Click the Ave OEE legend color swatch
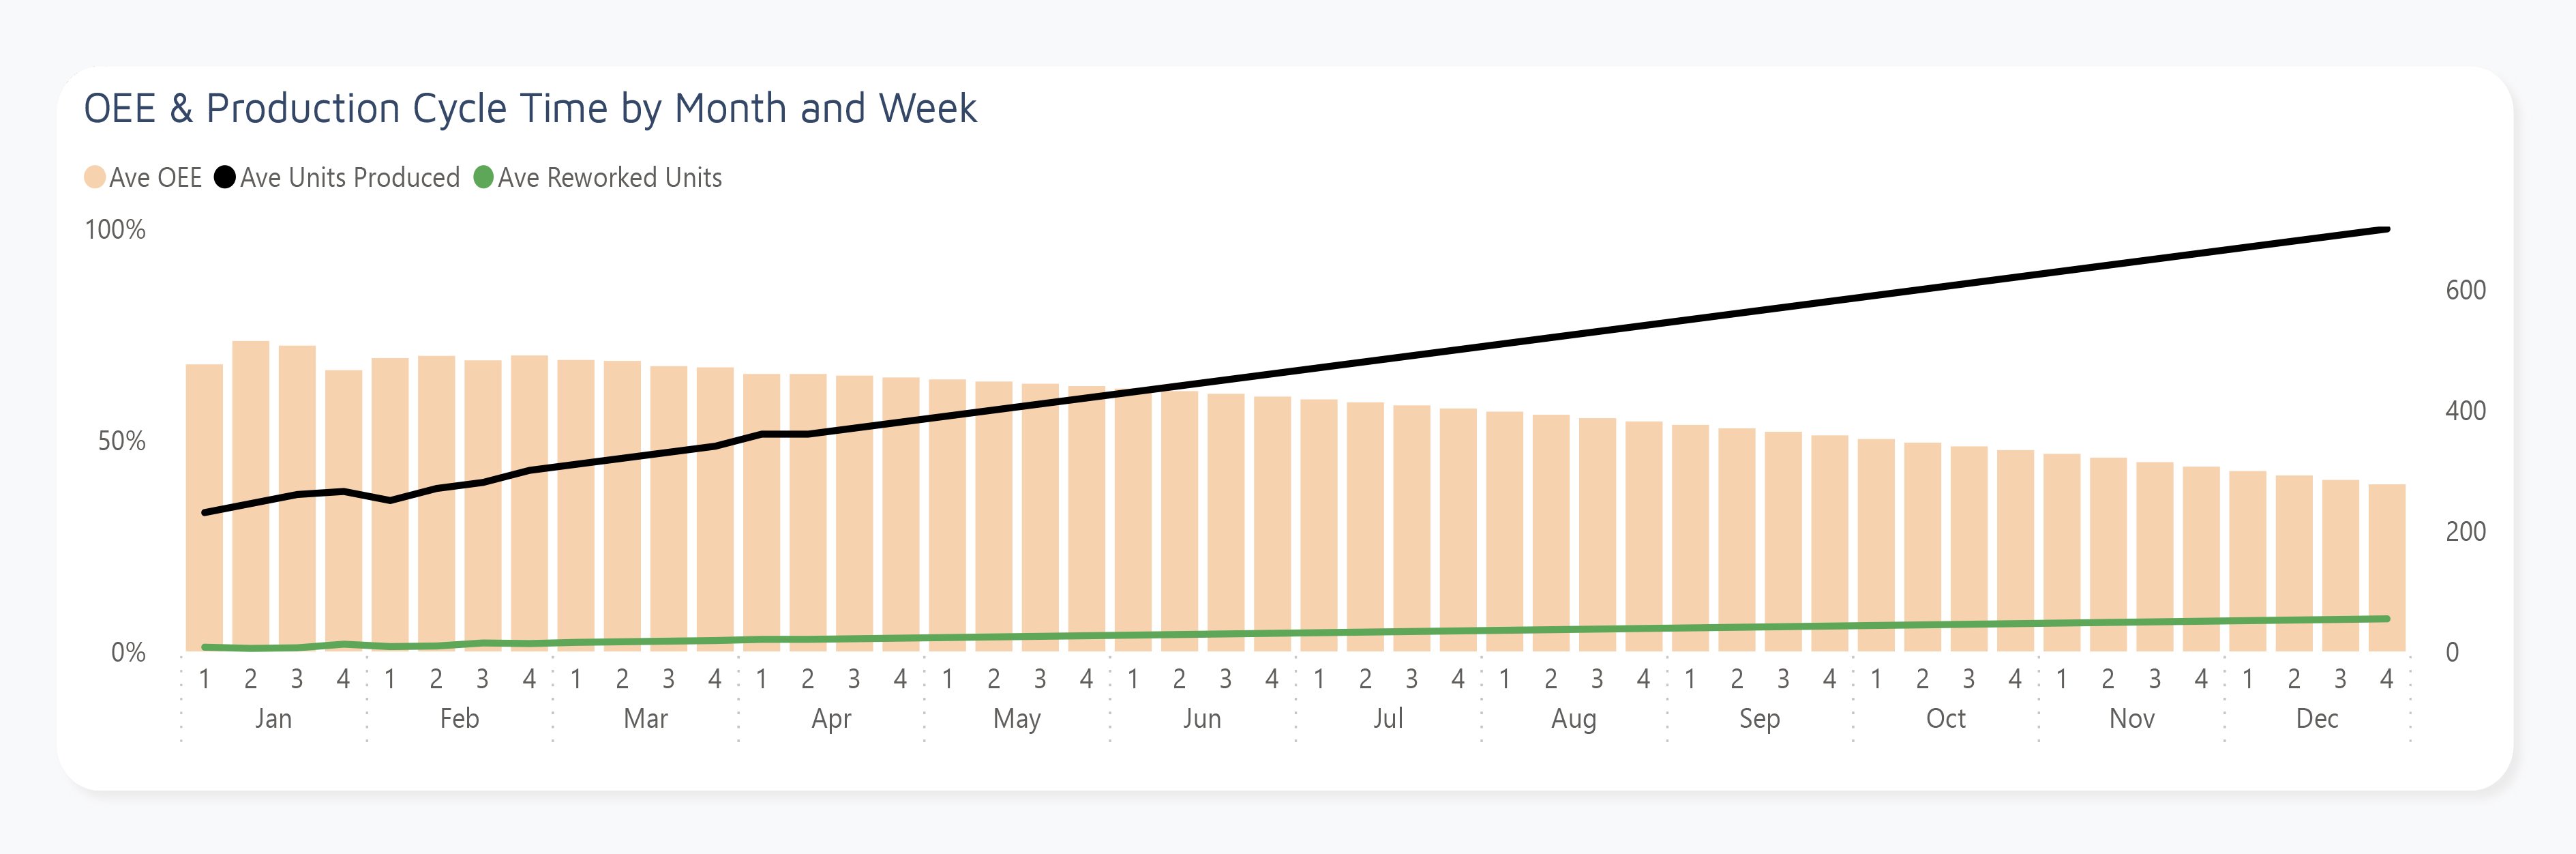Viewport: 2576px width, 854px height. [x=95, y=178]
